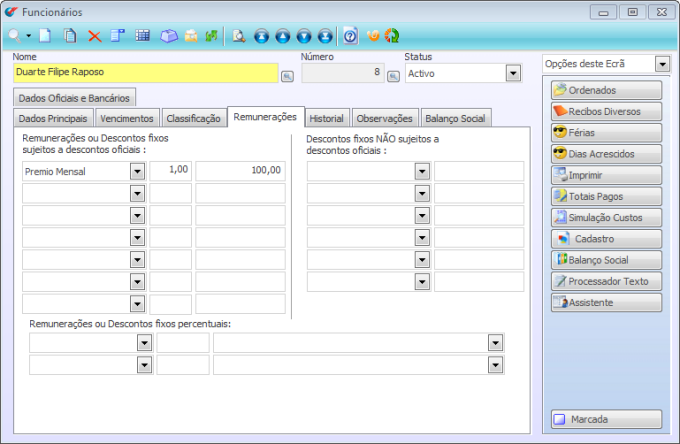
Task: Click lookup button beside Número field
Action: tap(393, 76)
